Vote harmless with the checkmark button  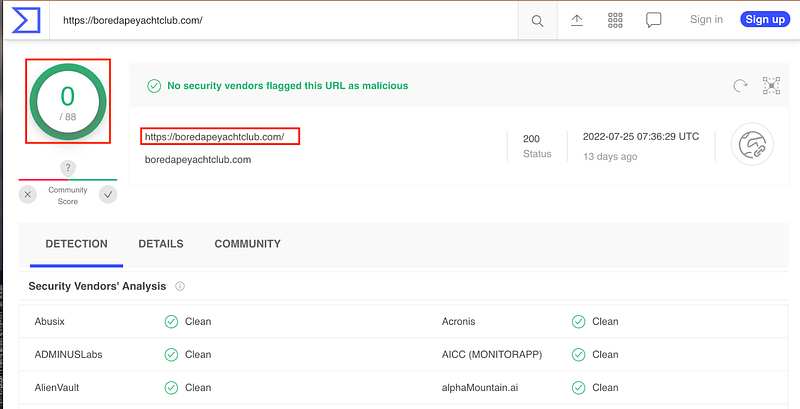point(108,194)
